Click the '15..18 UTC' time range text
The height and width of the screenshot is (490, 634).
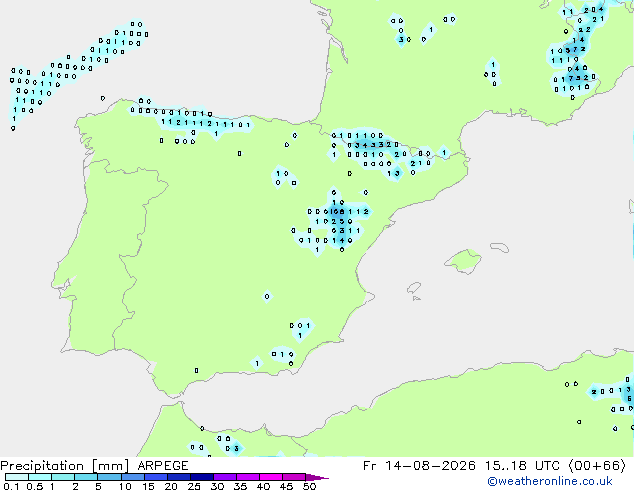pyautogui.click(x=523, y=466)
